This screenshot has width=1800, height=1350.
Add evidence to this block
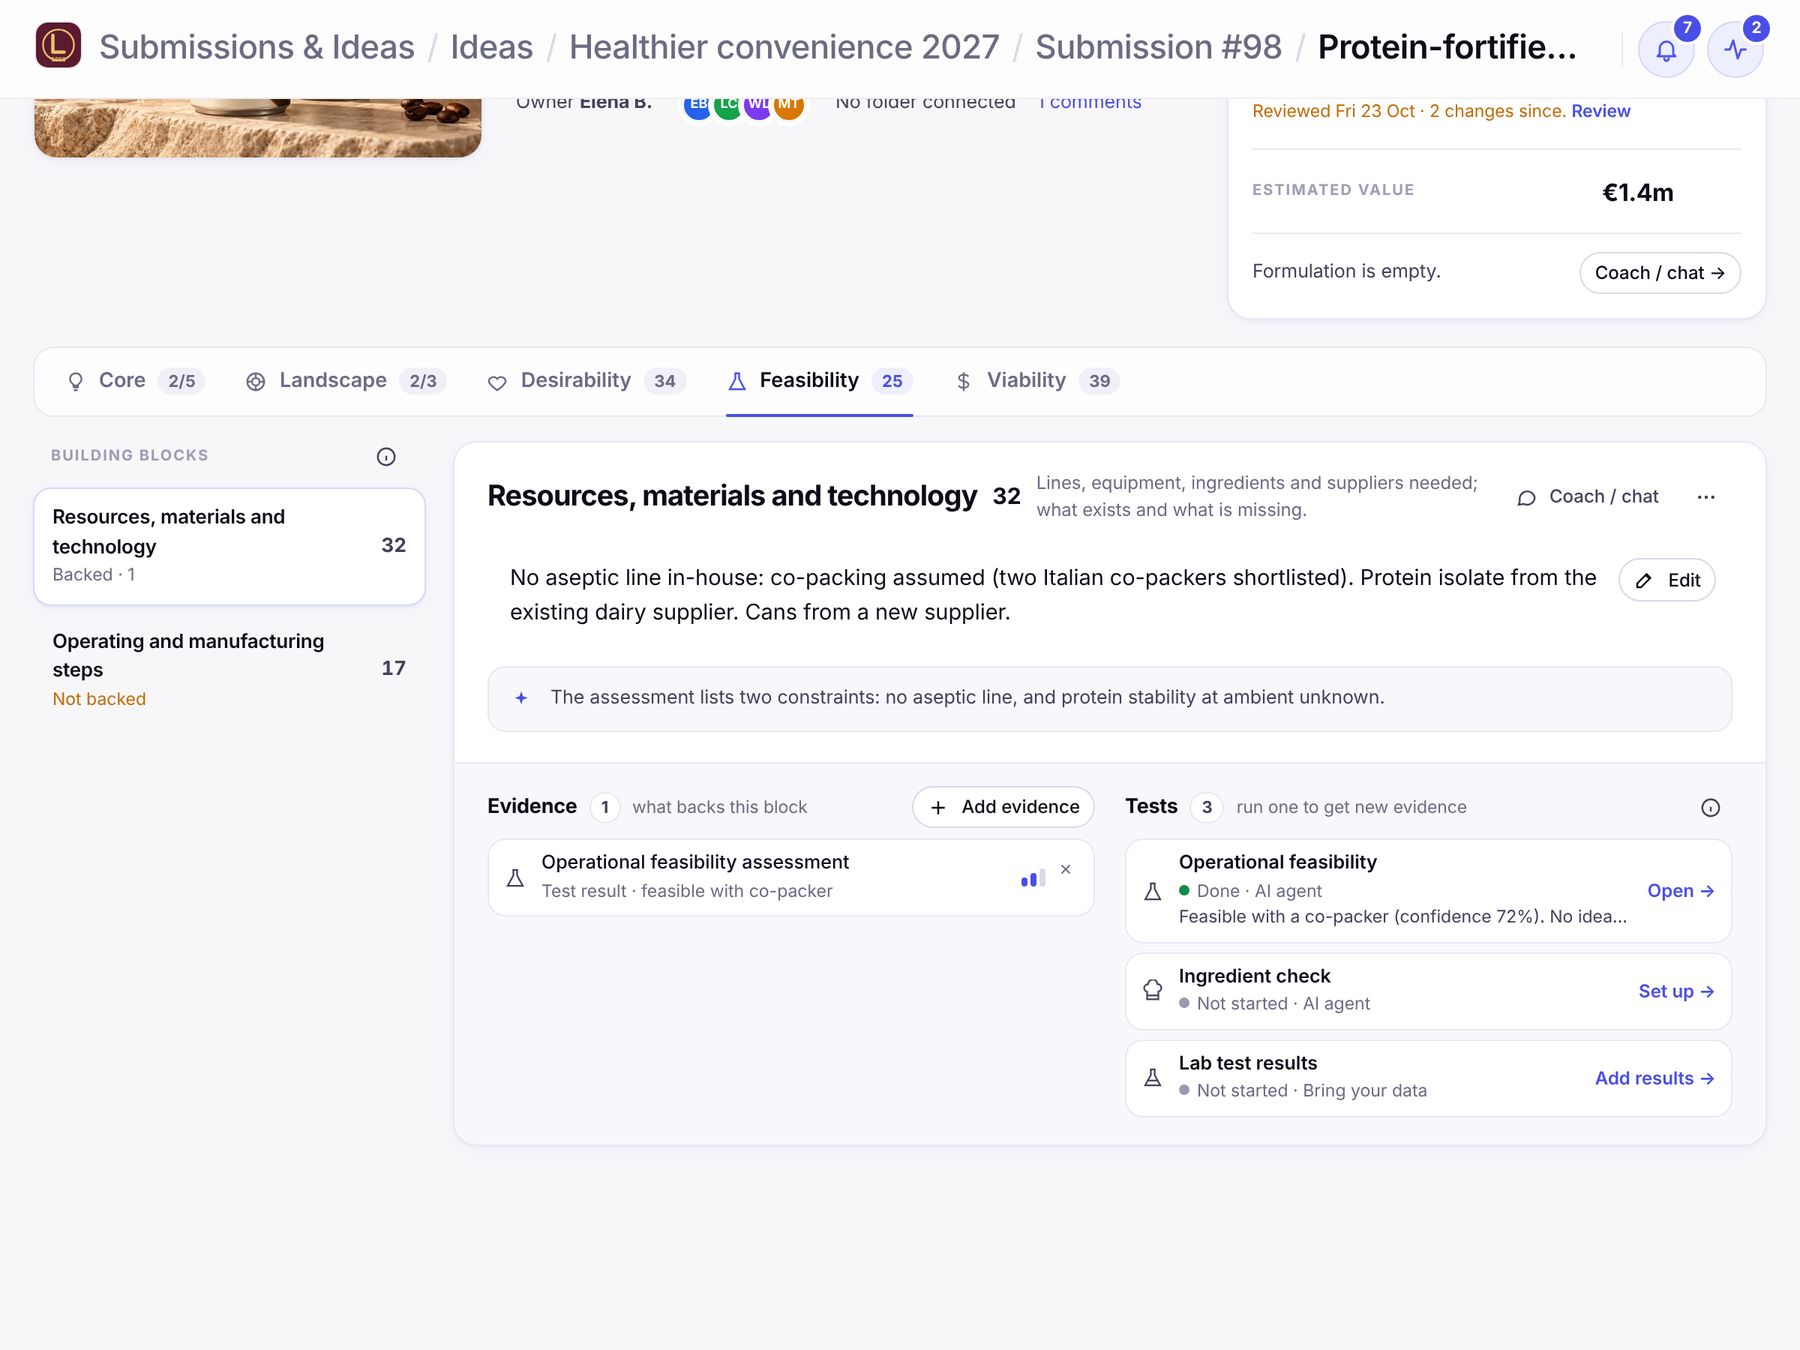pos(1003,807)
